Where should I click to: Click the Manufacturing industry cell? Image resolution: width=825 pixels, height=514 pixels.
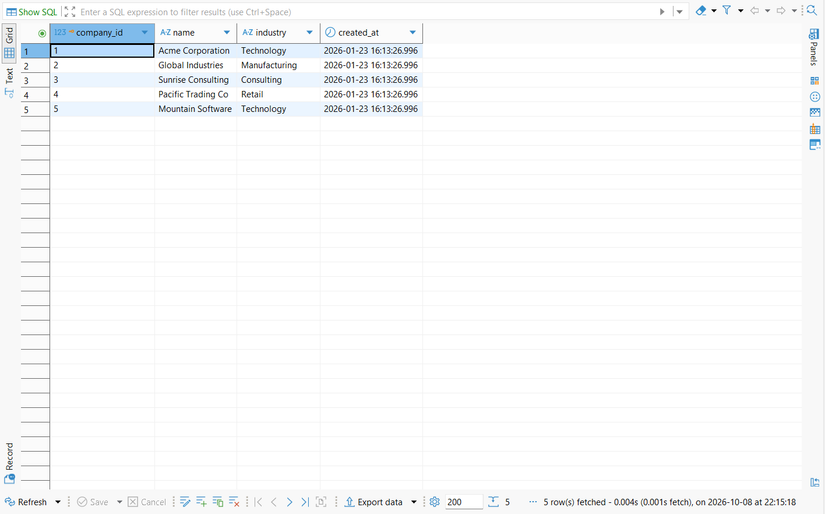(278, 65)
